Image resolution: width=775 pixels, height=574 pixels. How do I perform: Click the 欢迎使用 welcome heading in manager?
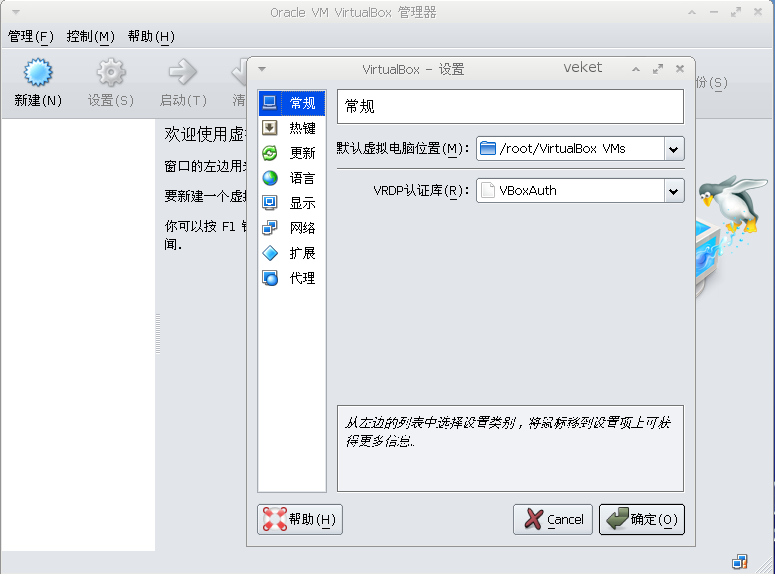(205, 134)
